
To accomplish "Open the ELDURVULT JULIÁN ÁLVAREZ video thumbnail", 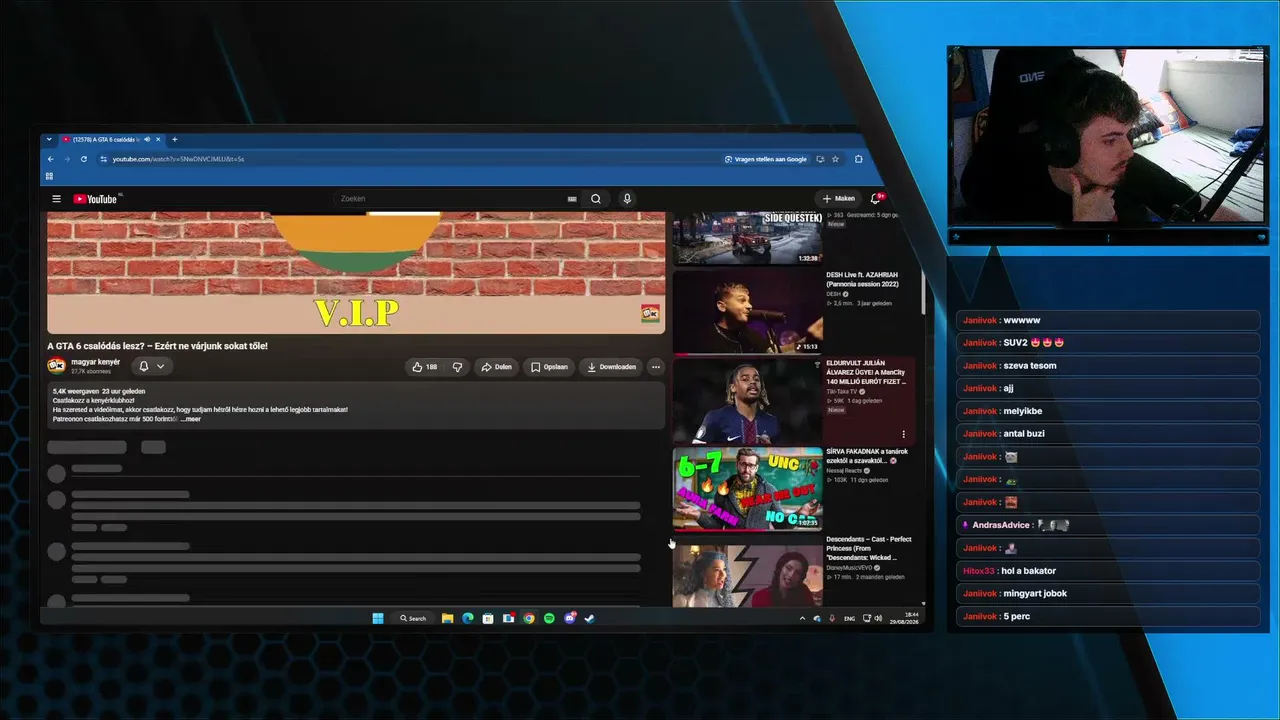I will pyautogui.click(x=747, y=400).
